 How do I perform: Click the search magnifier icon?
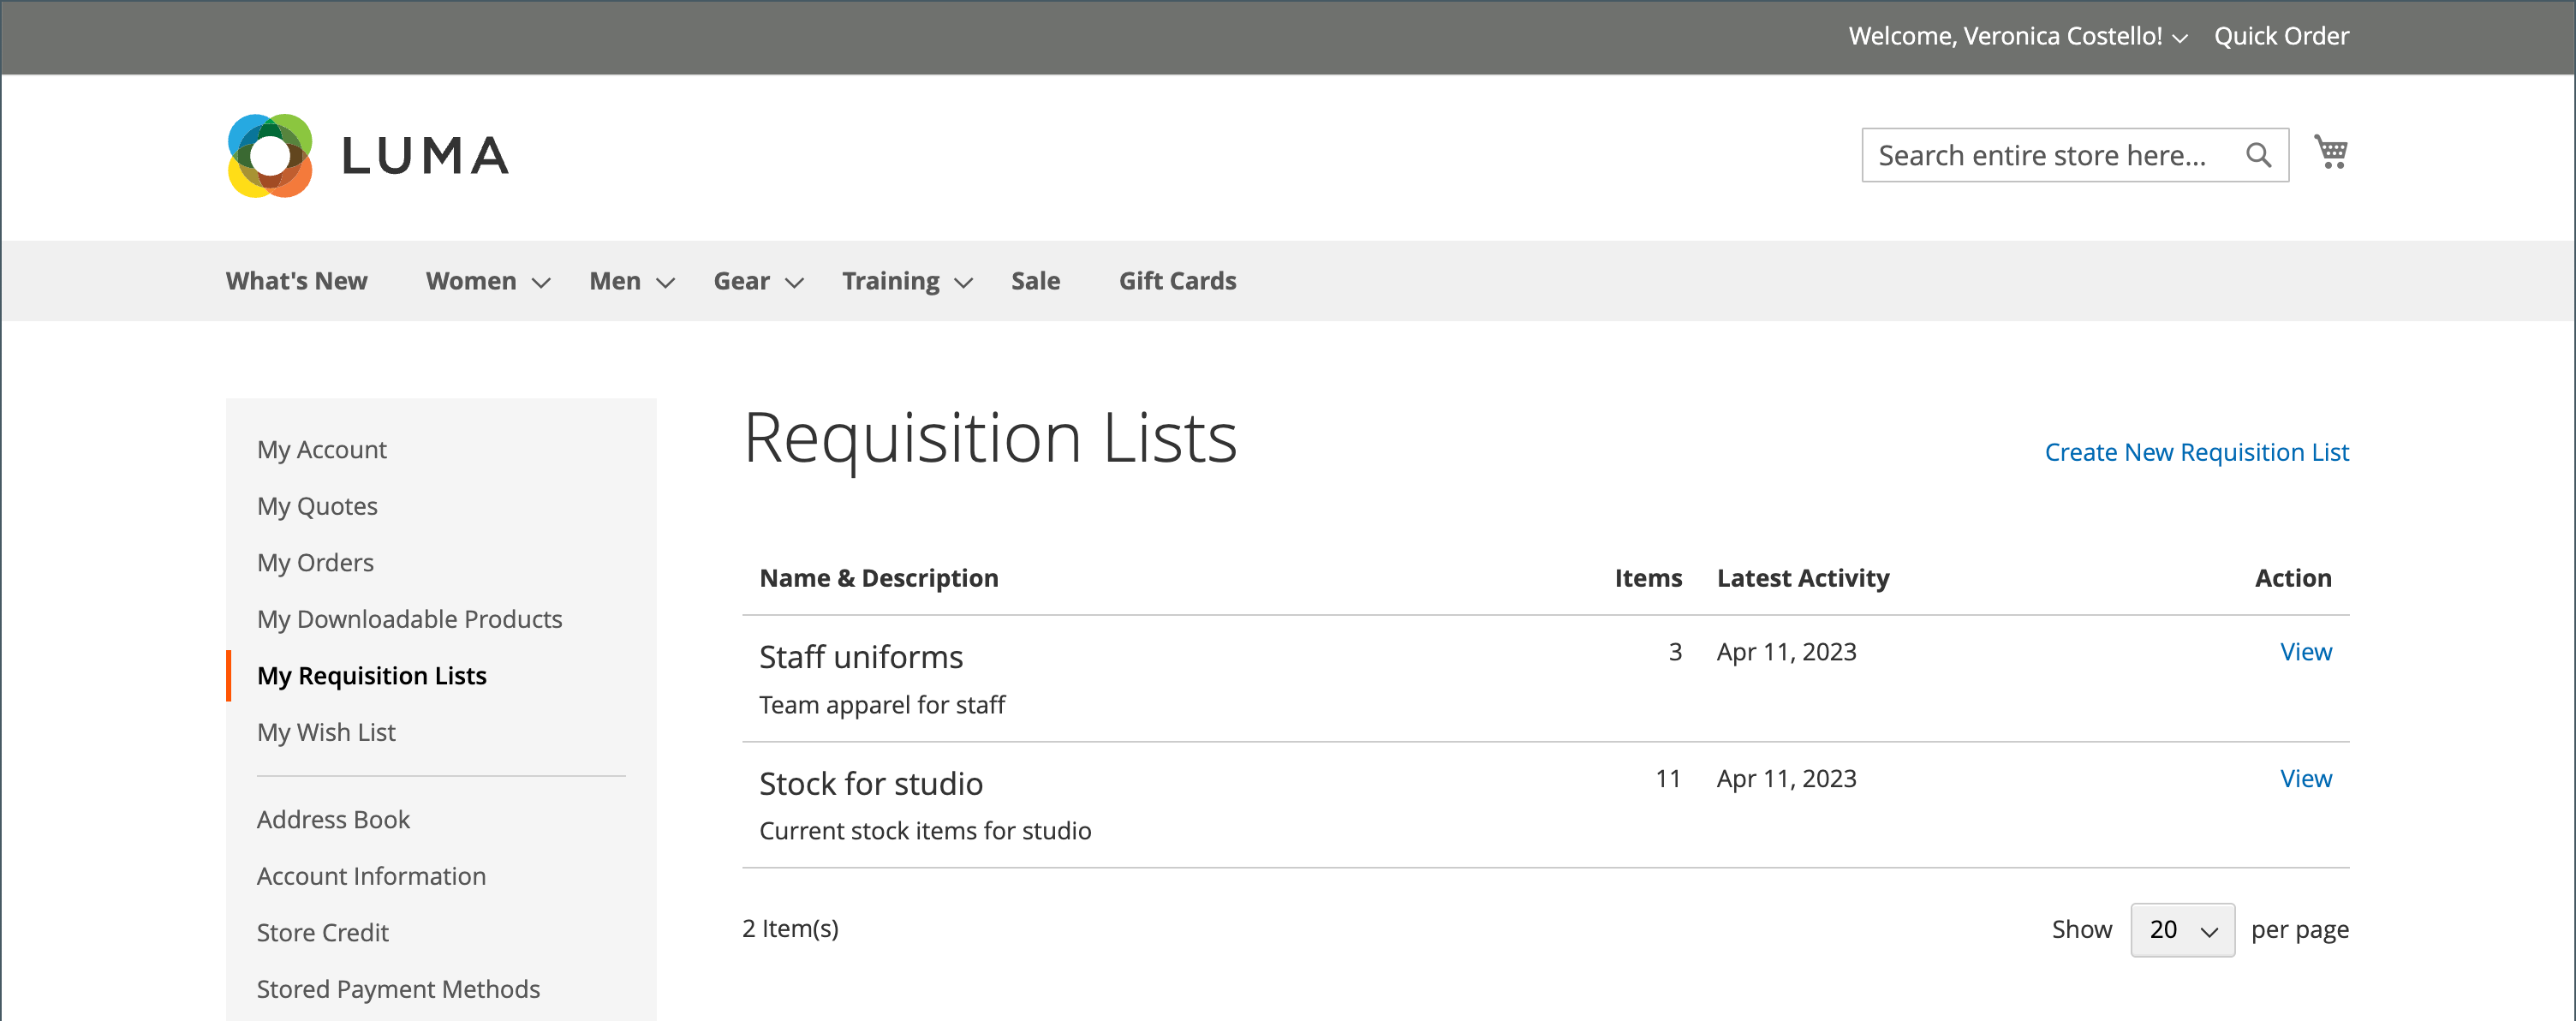click(x=2257, y=155)
